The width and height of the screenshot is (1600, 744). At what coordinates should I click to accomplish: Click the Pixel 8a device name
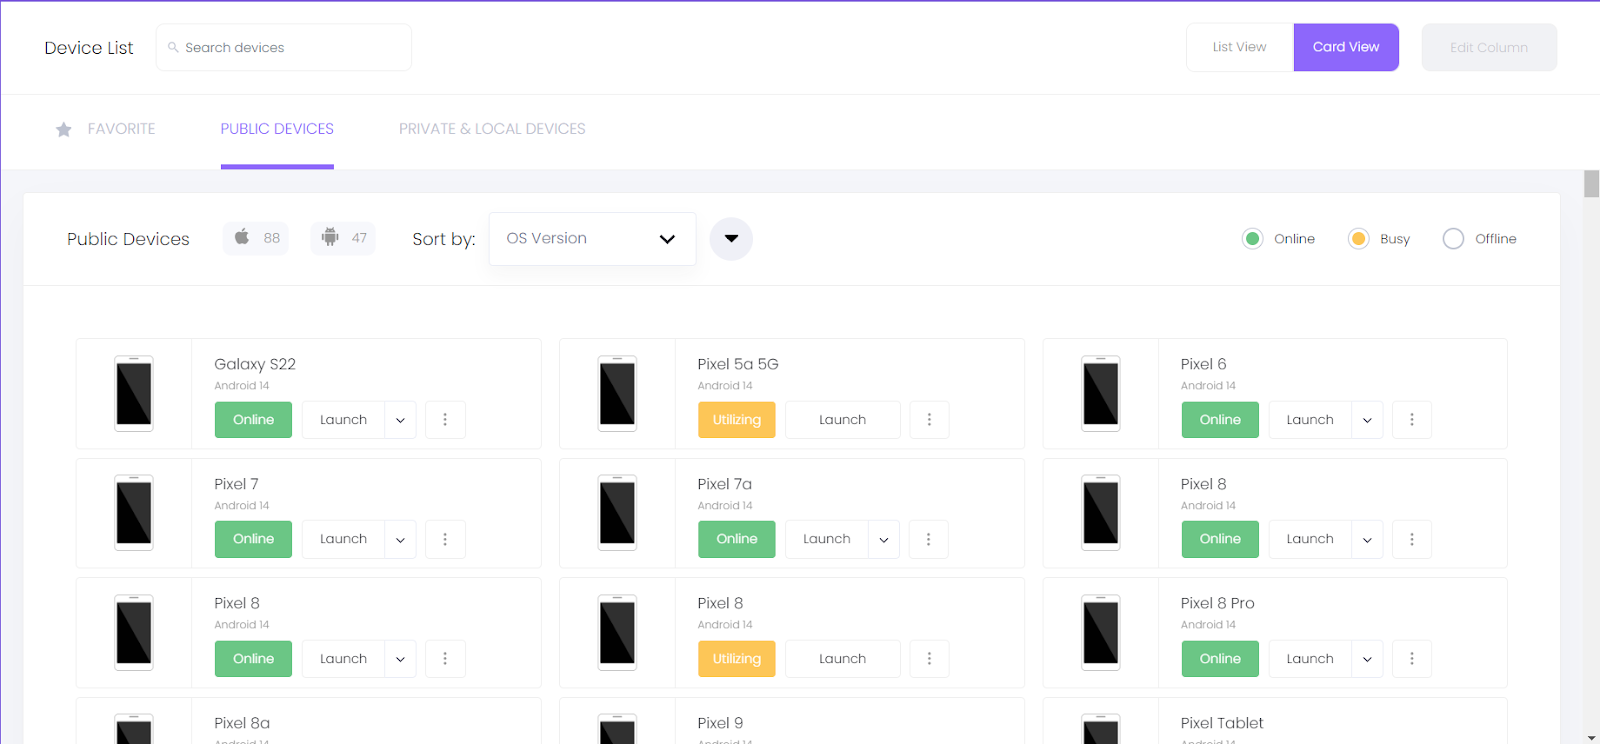[242, 723]
